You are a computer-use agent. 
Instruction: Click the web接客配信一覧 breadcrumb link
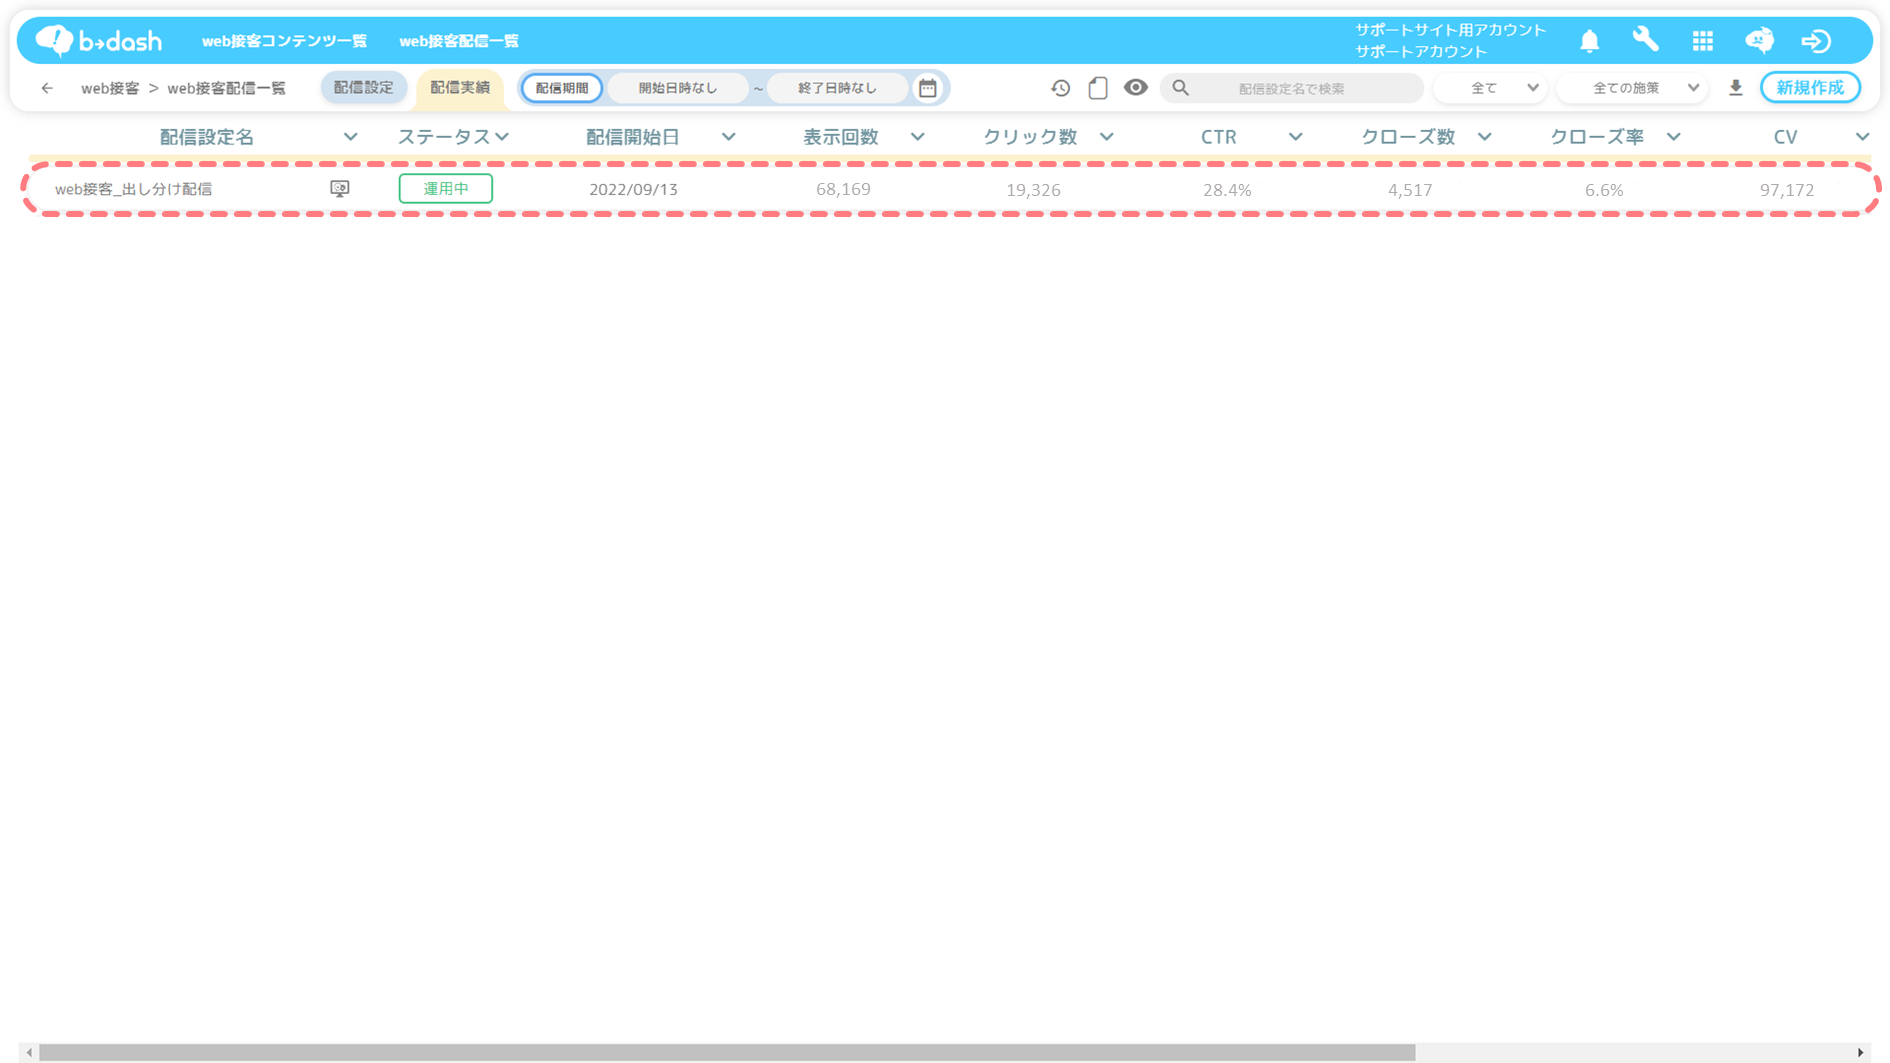pyautogui.click(x=226, y=88)
